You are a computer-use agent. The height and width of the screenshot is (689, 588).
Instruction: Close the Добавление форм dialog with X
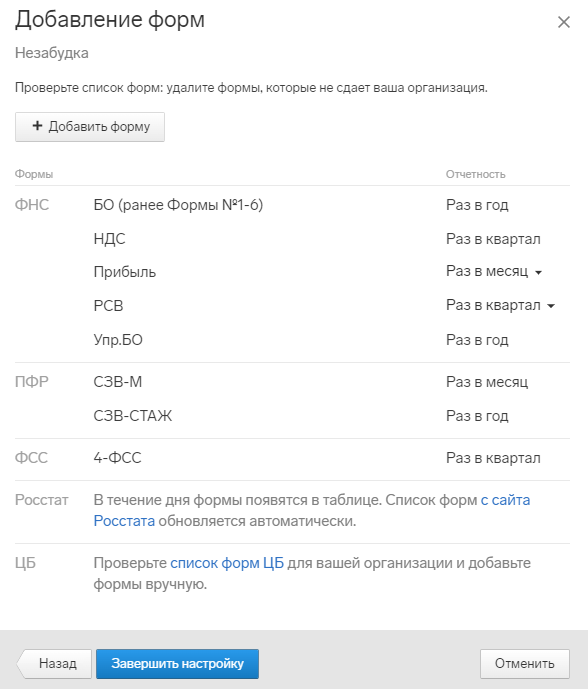(563, 22)
